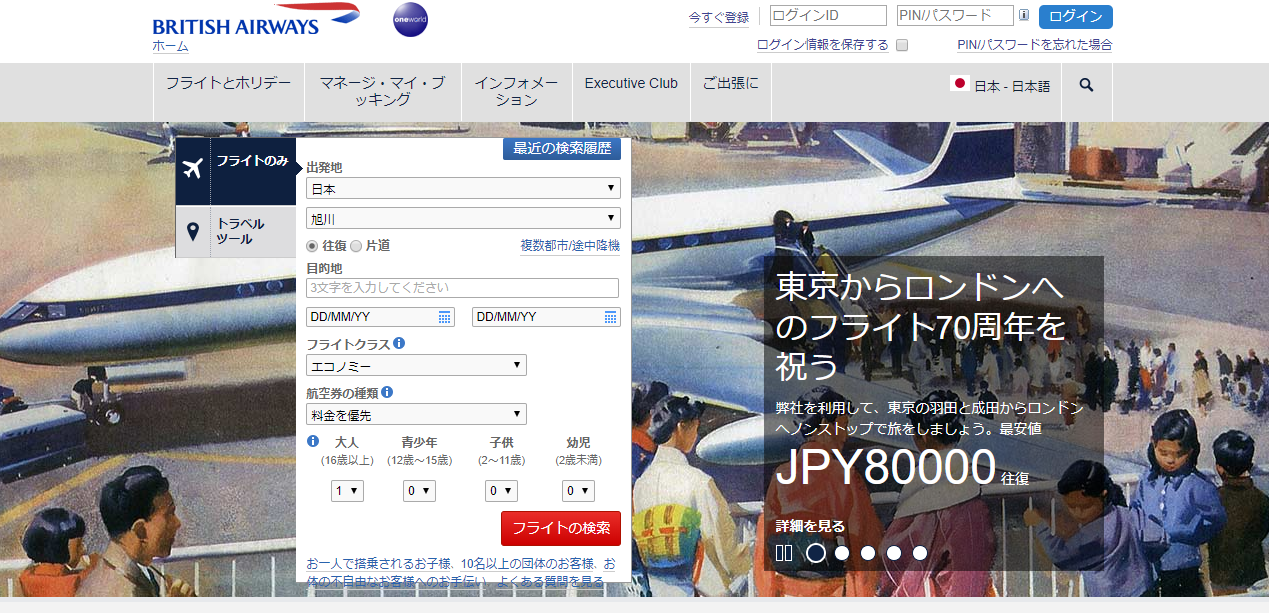Open 最近の検索履歴 button
The width and height of the screenshot is (1269, 613).
[562, 148]
